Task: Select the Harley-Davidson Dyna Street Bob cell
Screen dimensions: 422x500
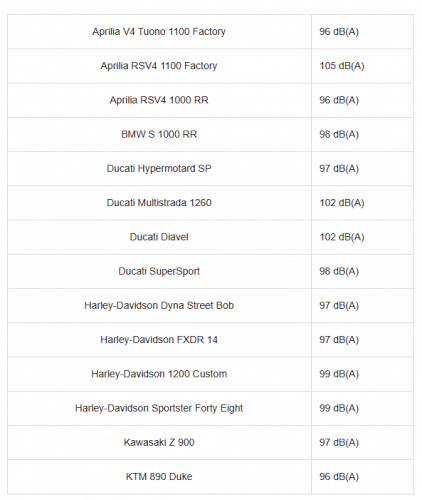Action: (x=159, y=305)
